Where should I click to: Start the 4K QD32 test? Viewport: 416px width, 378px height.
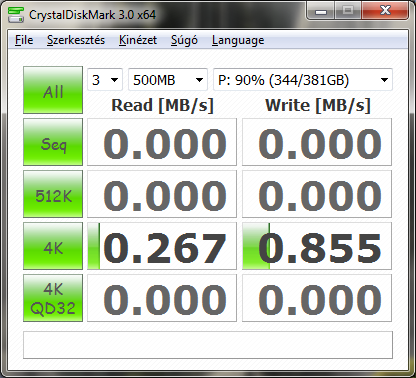tap(53, 298)
